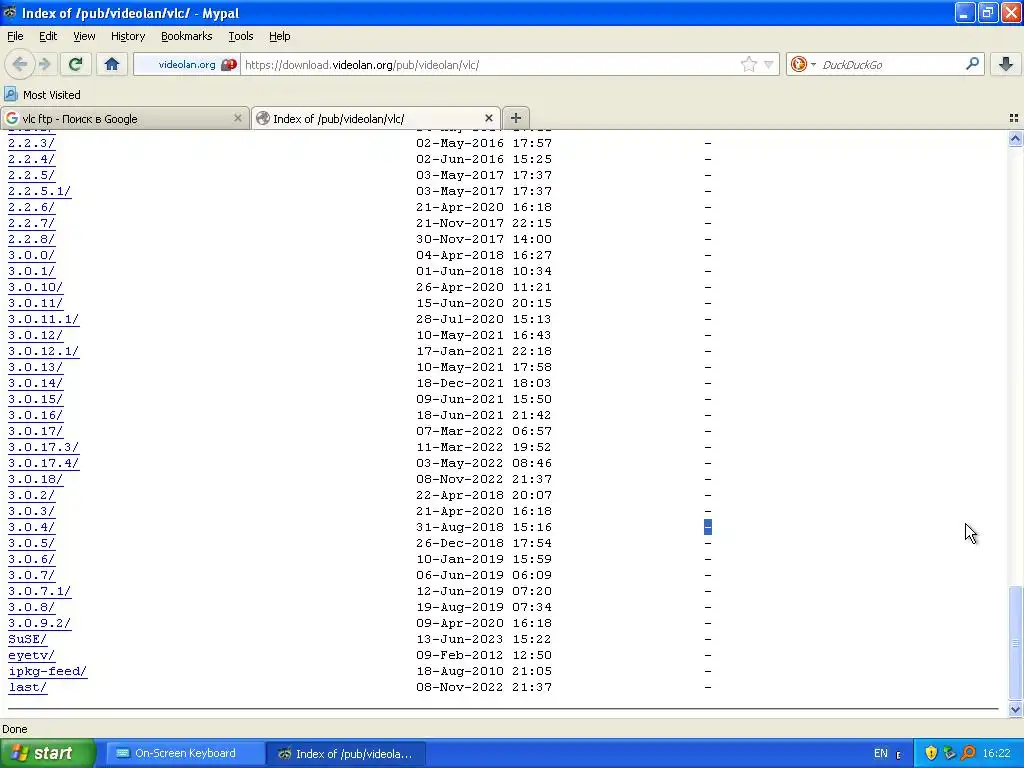
Task: Click the EN language indicator
Action: click(x=880, y=754)
